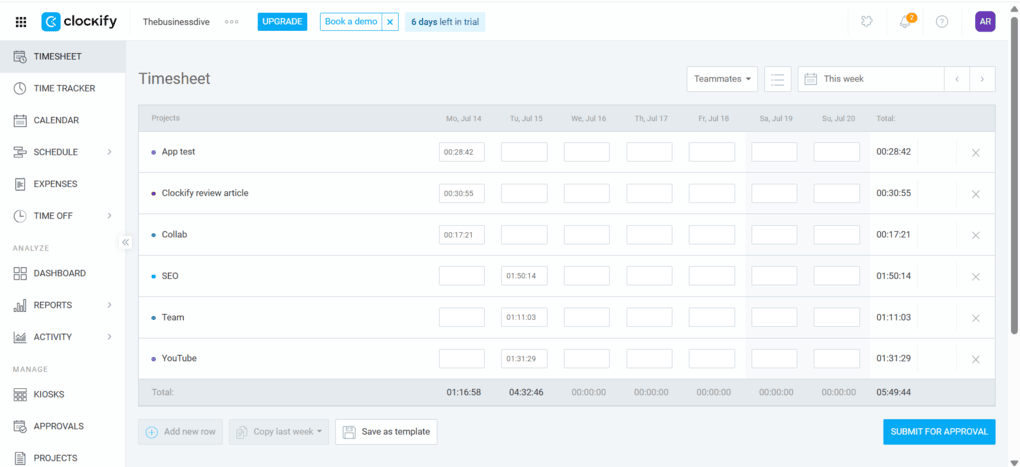Screen dimensions: 1020x467
Task: Expand the Time Off submenu chevron
Action: 109,216
